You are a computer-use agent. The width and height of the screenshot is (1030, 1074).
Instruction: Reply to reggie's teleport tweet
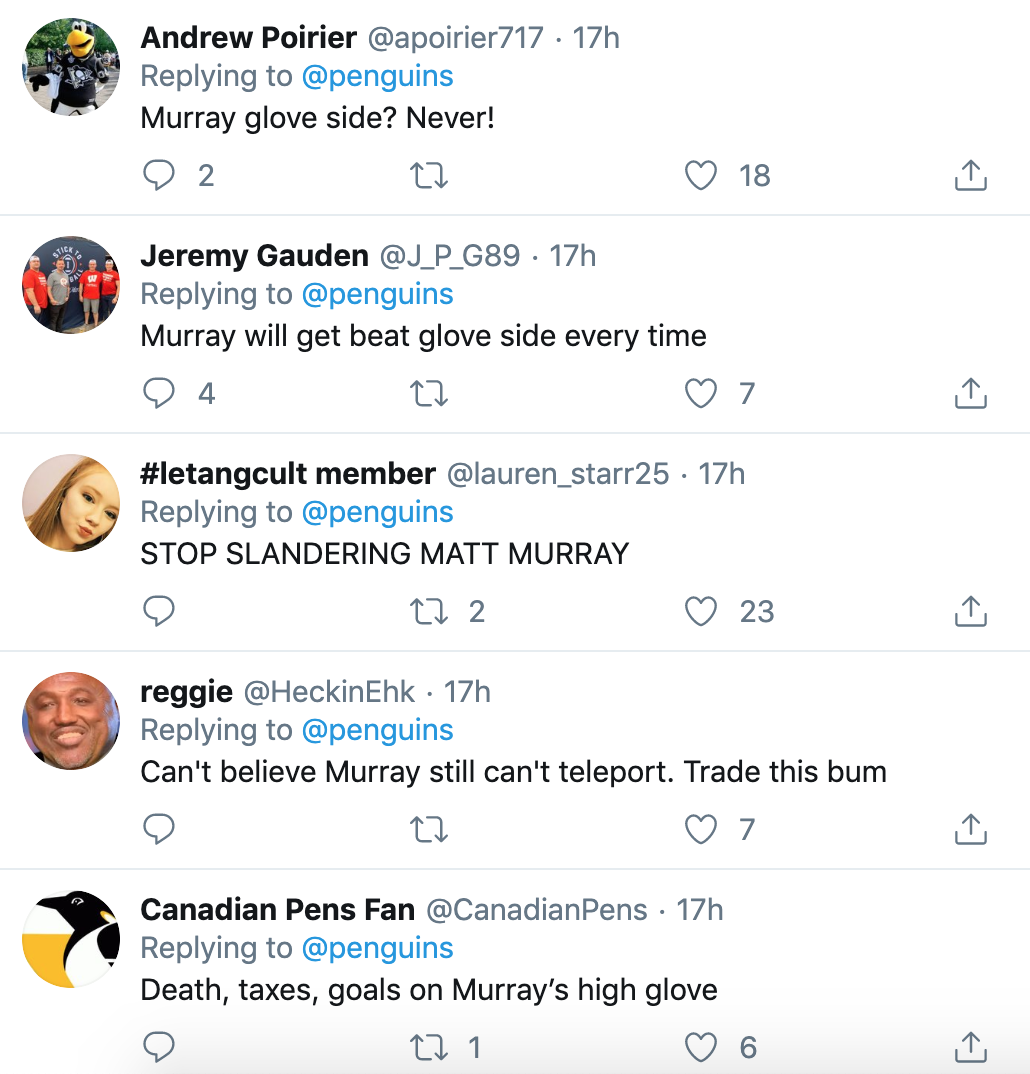click(x=159, y=830)
